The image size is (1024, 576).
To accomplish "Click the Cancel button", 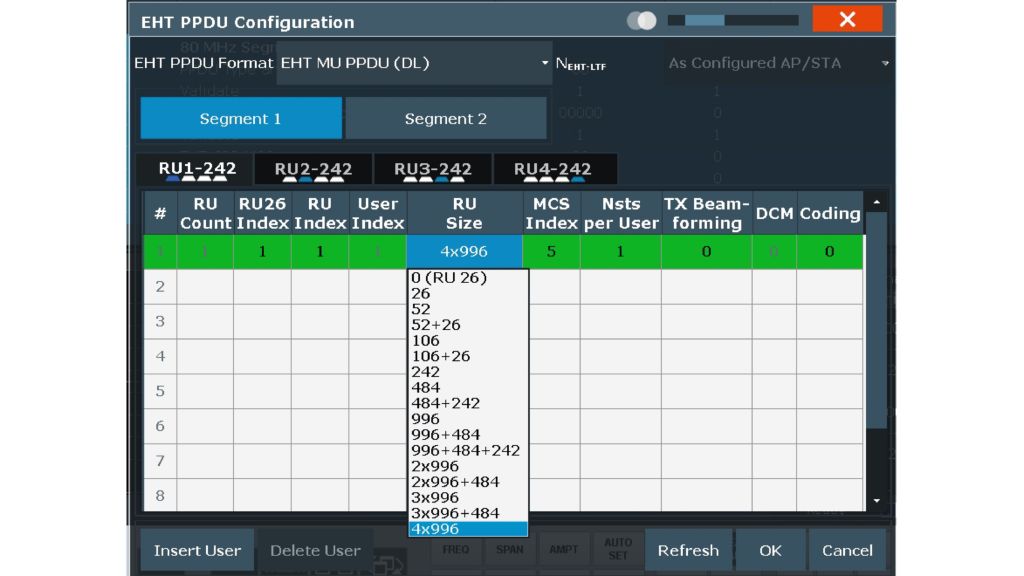I will coord(847,551).
